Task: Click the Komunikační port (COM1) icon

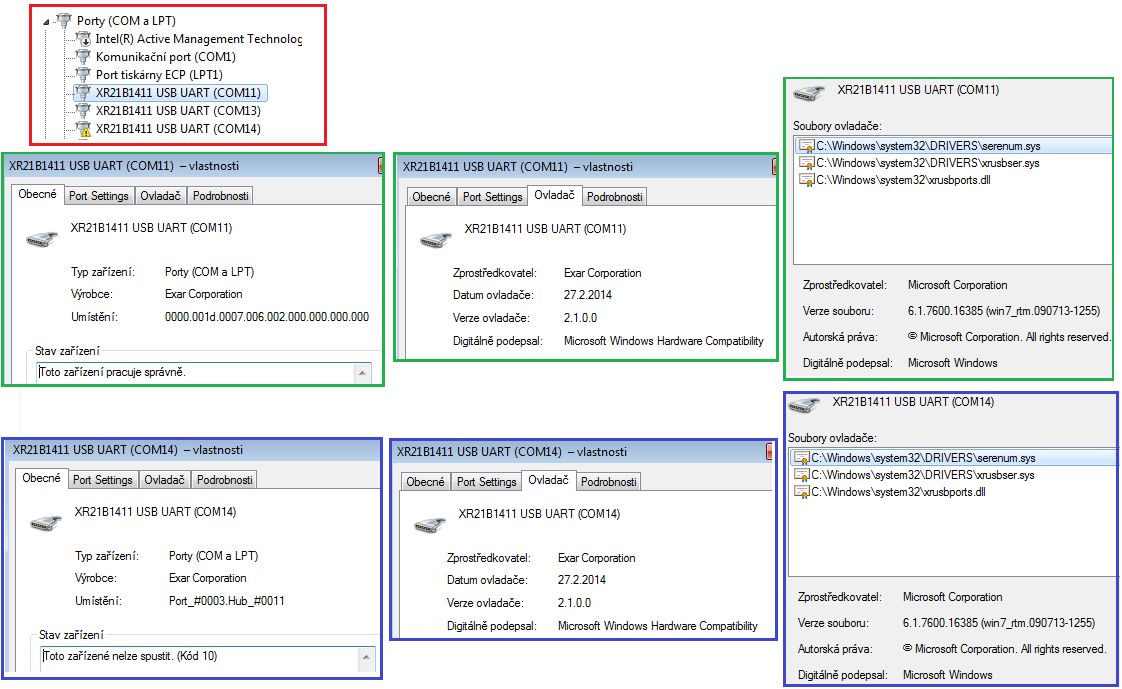Action: pyautogui.click(x=84, y=57)
